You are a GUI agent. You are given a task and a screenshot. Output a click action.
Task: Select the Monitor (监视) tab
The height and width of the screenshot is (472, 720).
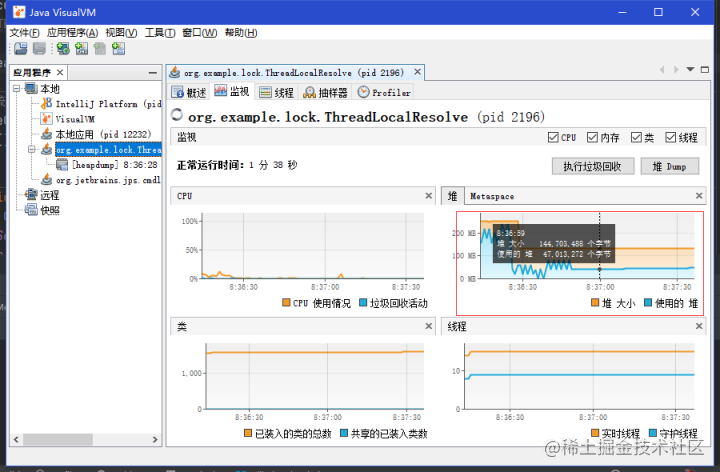point(232,91)
